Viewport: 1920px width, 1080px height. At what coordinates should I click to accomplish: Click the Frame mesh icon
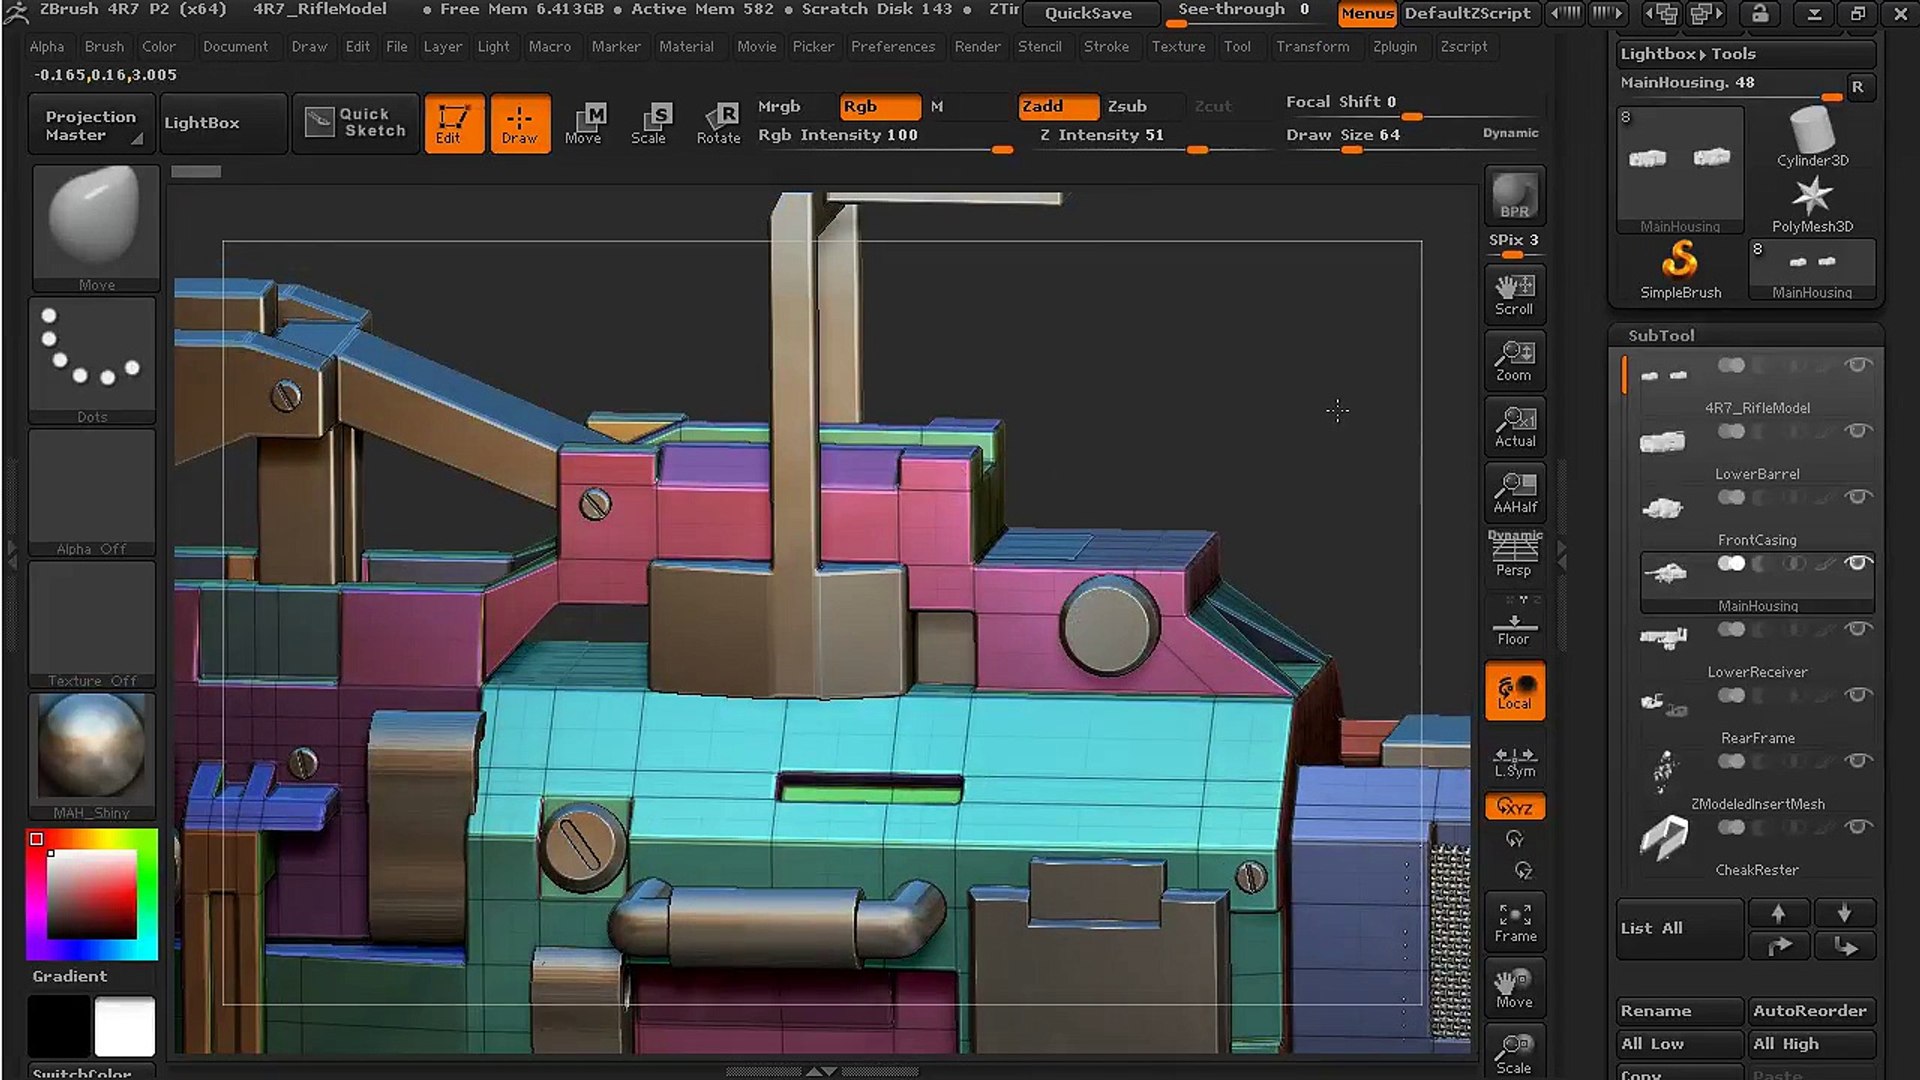(1515, 922)
